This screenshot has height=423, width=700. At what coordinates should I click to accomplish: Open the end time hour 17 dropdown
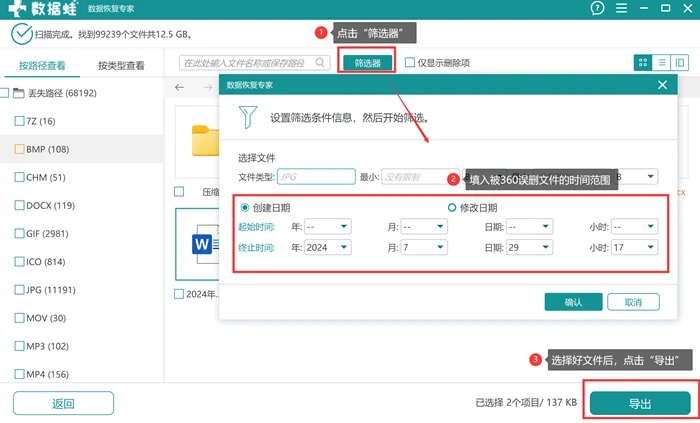[634, 247]
